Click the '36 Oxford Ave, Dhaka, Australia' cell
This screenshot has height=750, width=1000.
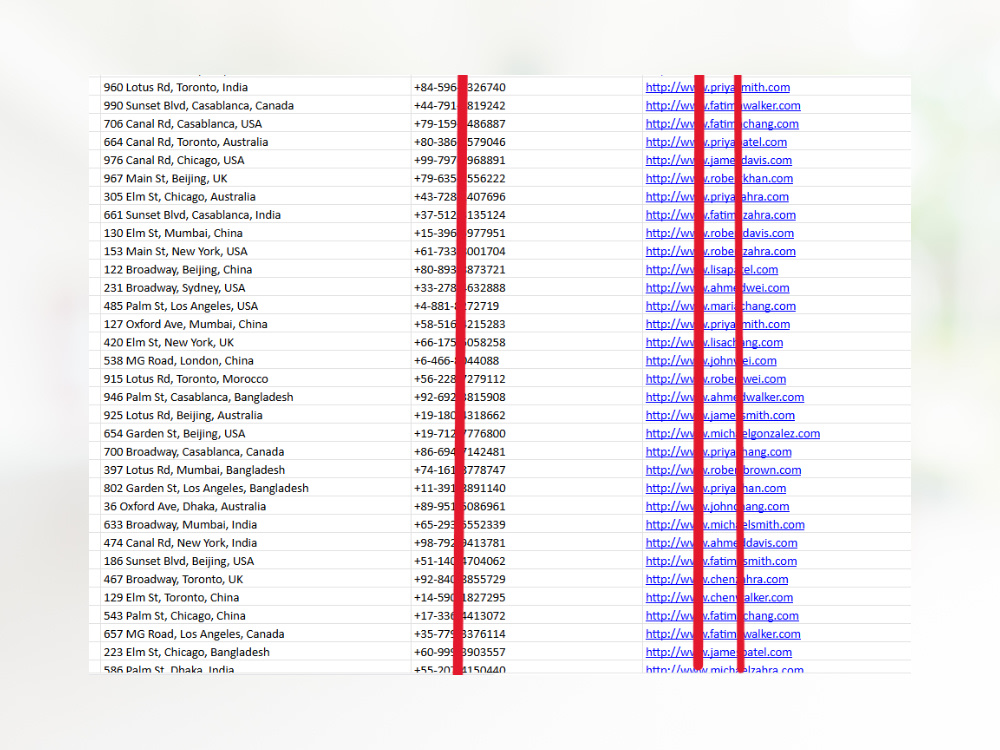coord(184,507)
